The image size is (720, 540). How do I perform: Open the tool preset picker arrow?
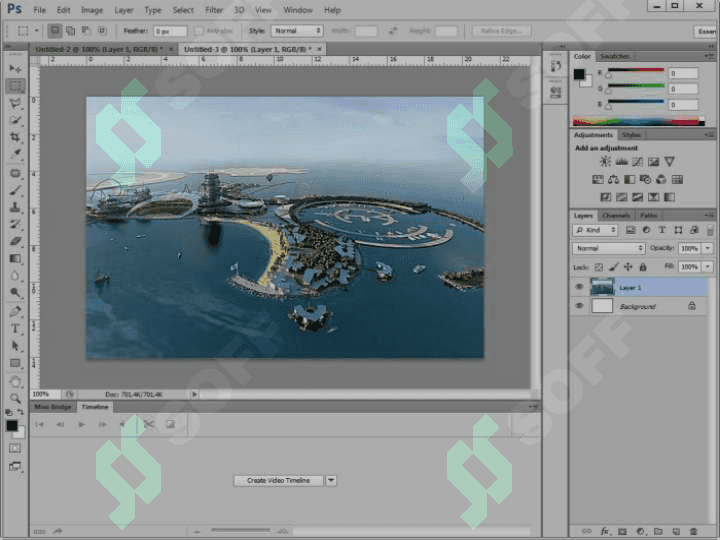tap(37, 31)
